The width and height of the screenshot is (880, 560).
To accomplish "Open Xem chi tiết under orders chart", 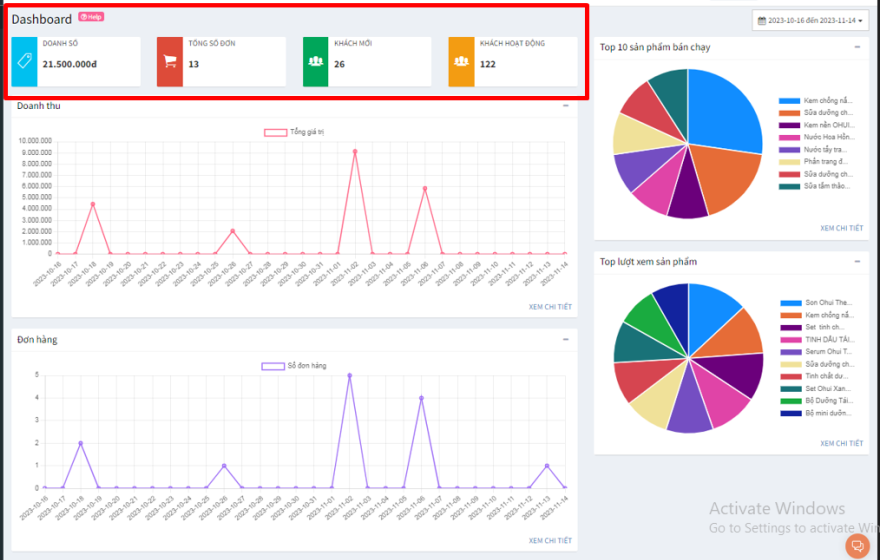I will (x=550, y=540).
